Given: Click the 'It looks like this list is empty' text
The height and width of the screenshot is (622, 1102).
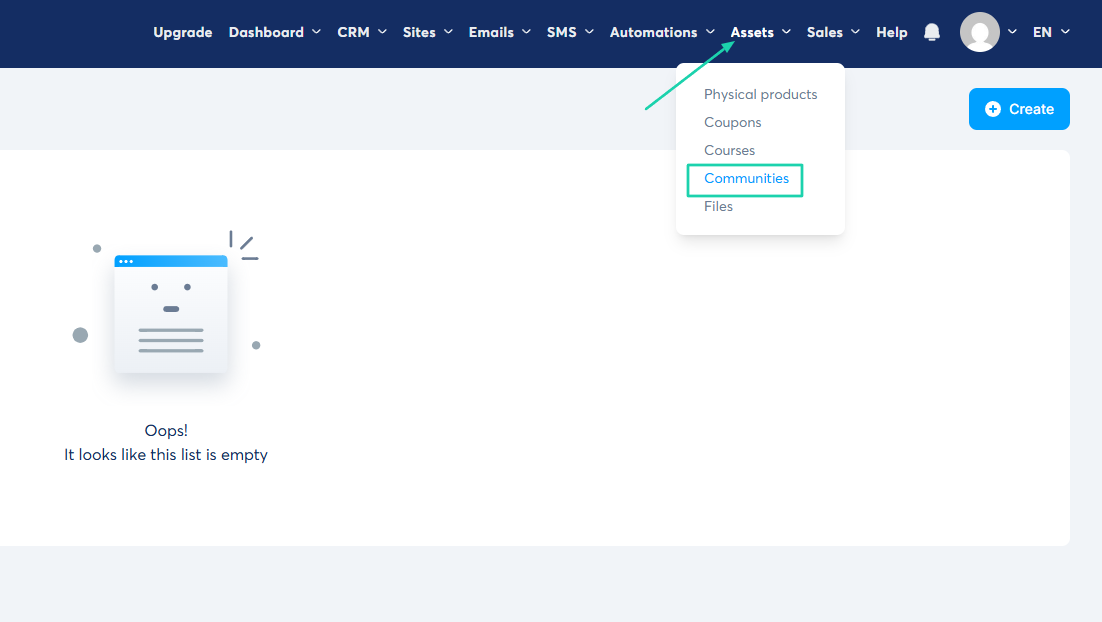Looking at the screenshot, I should [x=166, y=455].
